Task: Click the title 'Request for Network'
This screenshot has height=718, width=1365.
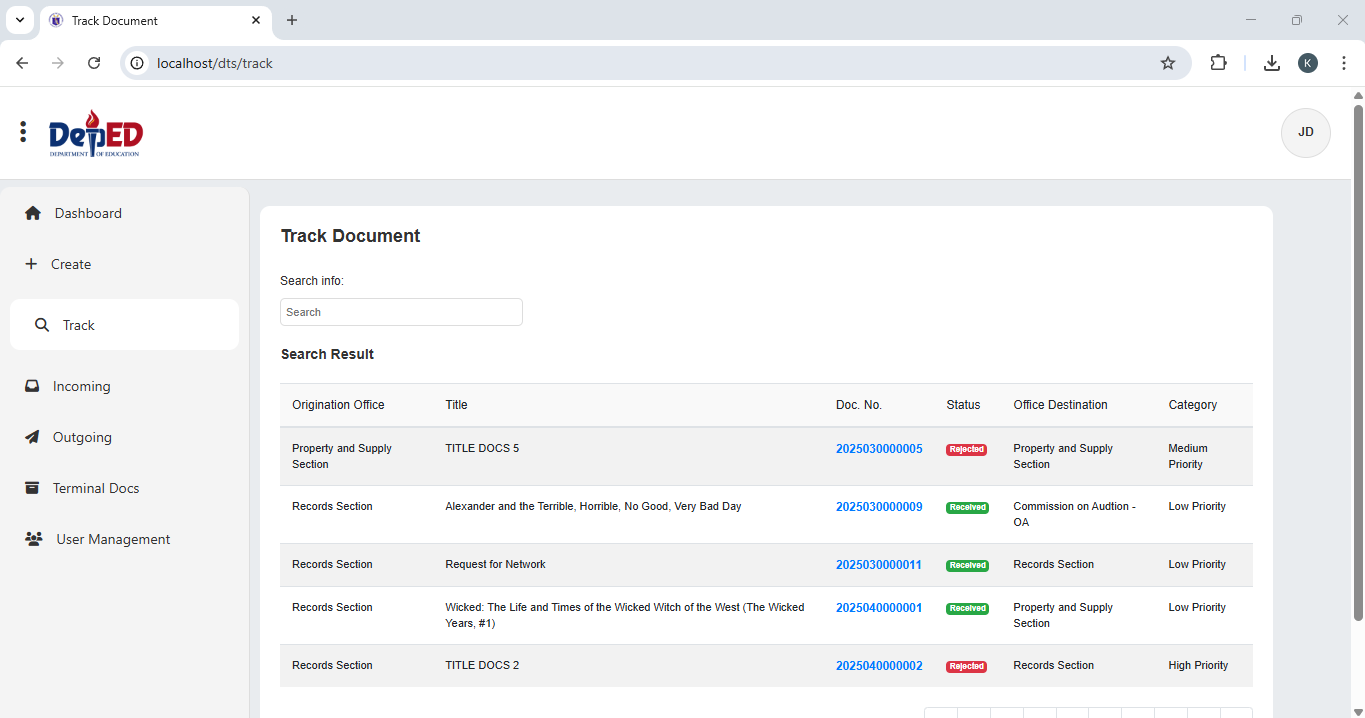Action: 495,565
